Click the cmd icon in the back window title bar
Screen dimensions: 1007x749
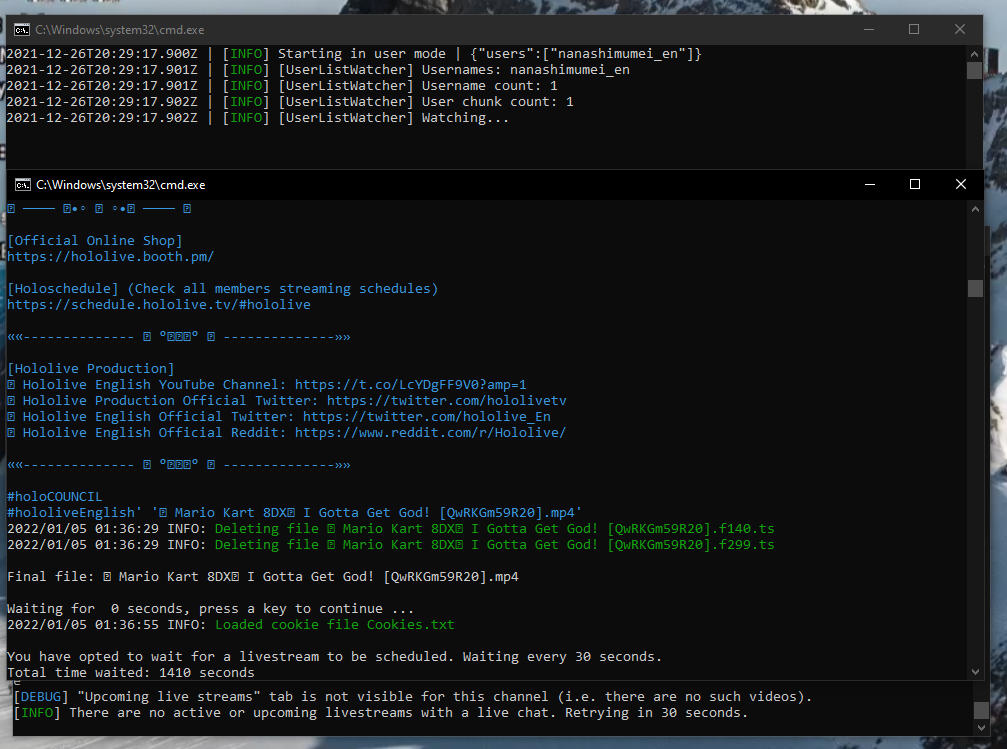(22, 30)
